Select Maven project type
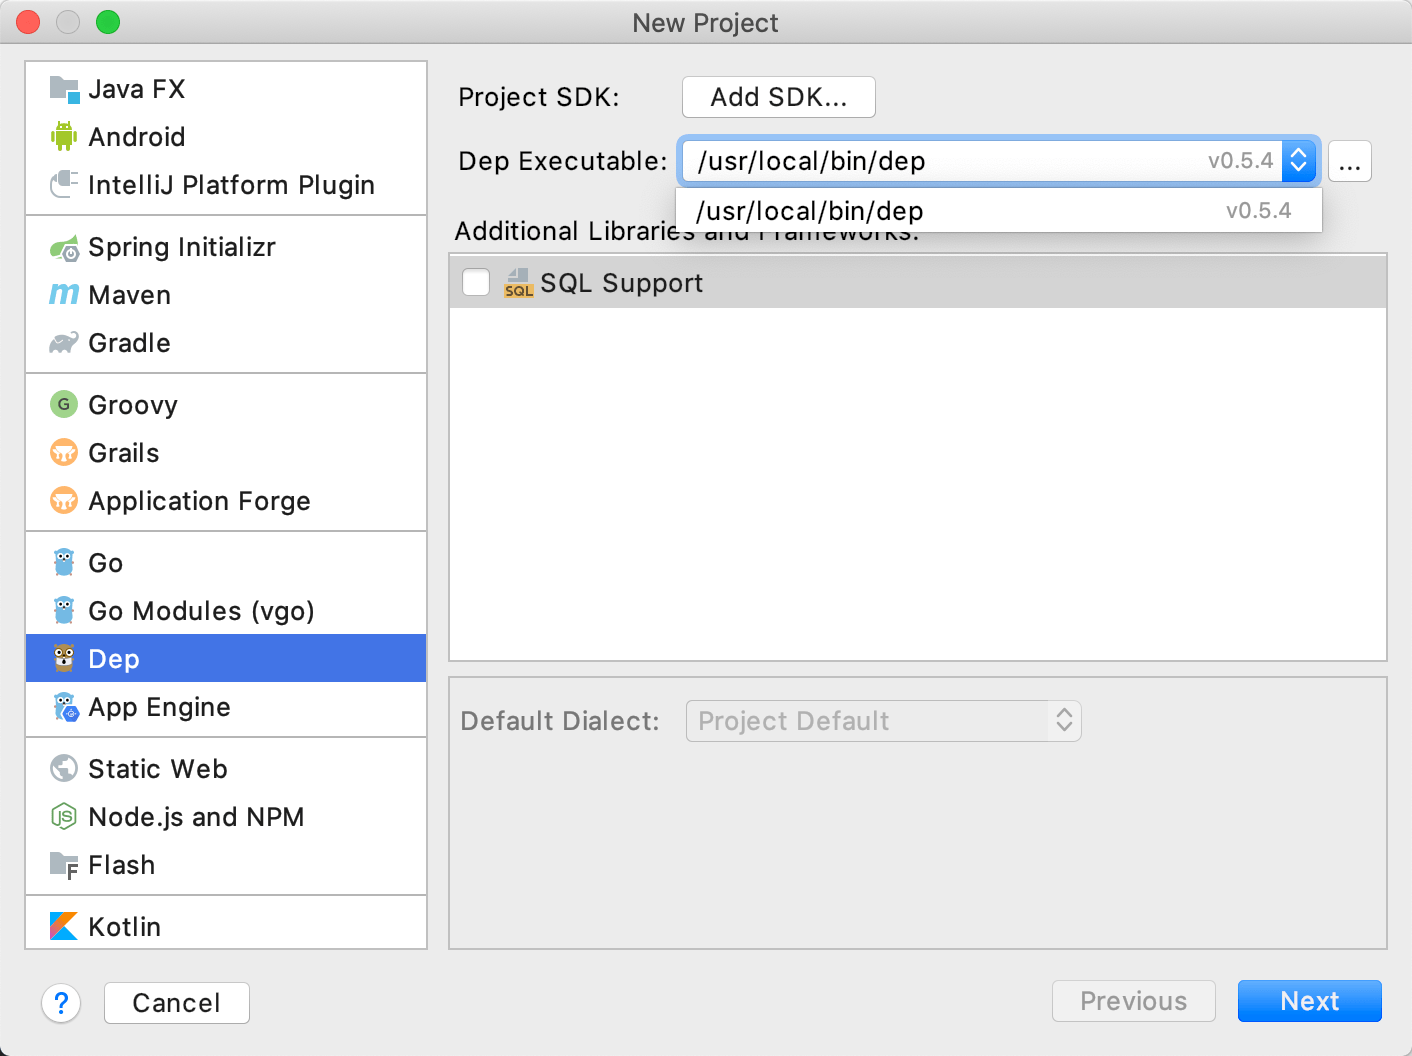1412x1056 pixels. click(x=226, y=295)
